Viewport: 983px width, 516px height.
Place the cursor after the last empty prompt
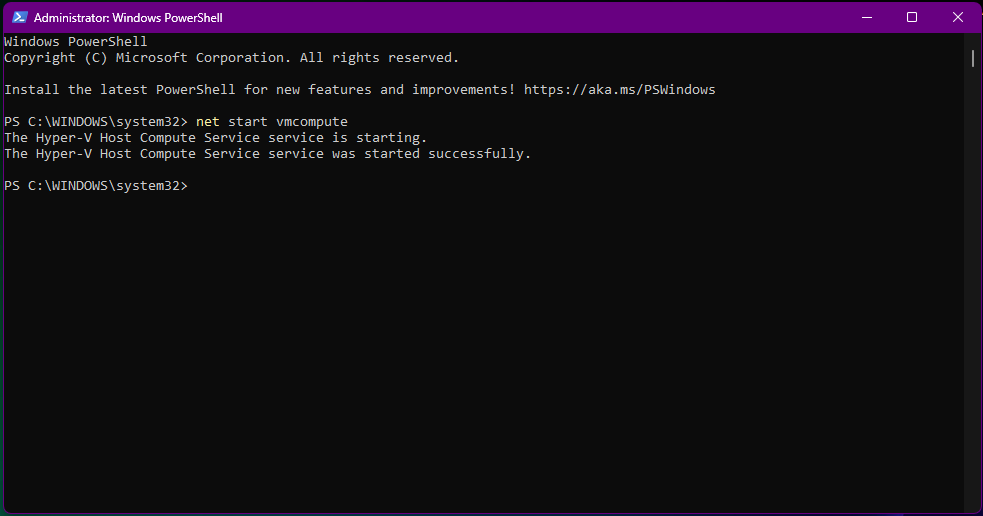click(x=194, y=186)
